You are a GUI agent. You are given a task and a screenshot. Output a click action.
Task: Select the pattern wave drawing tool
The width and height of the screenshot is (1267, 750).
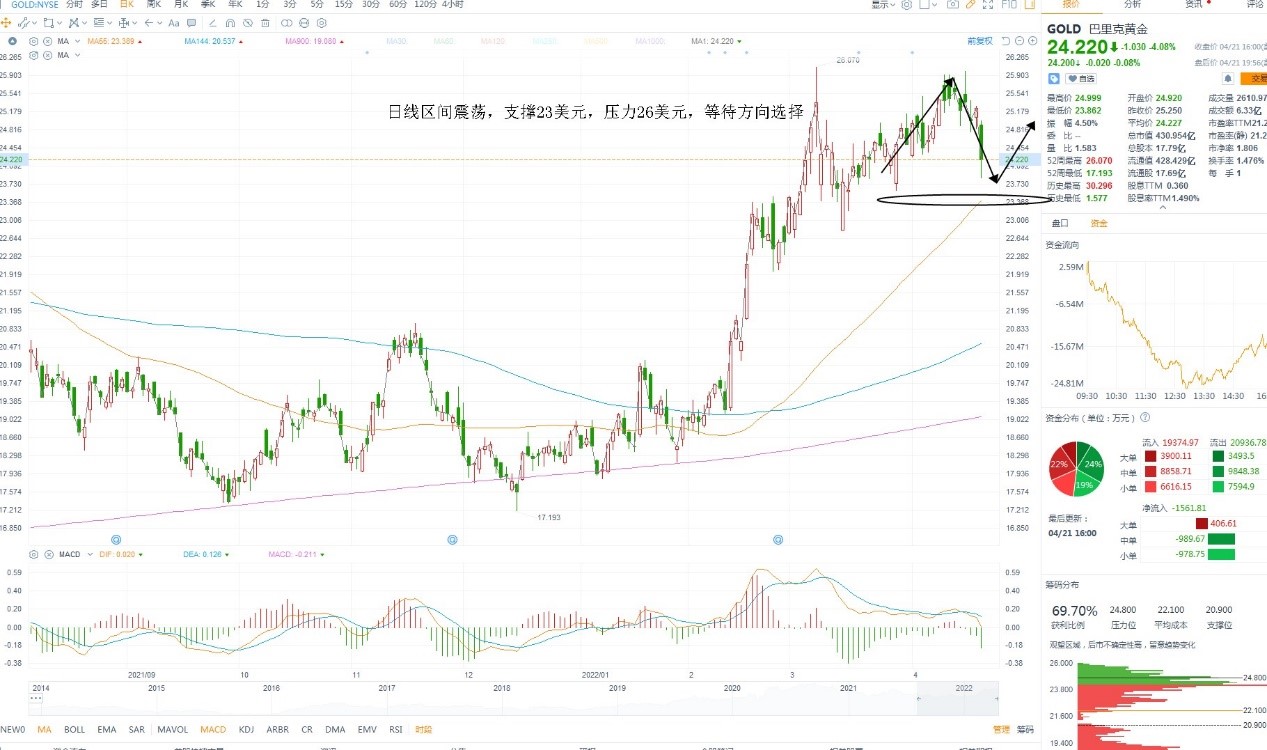(73, 23)
